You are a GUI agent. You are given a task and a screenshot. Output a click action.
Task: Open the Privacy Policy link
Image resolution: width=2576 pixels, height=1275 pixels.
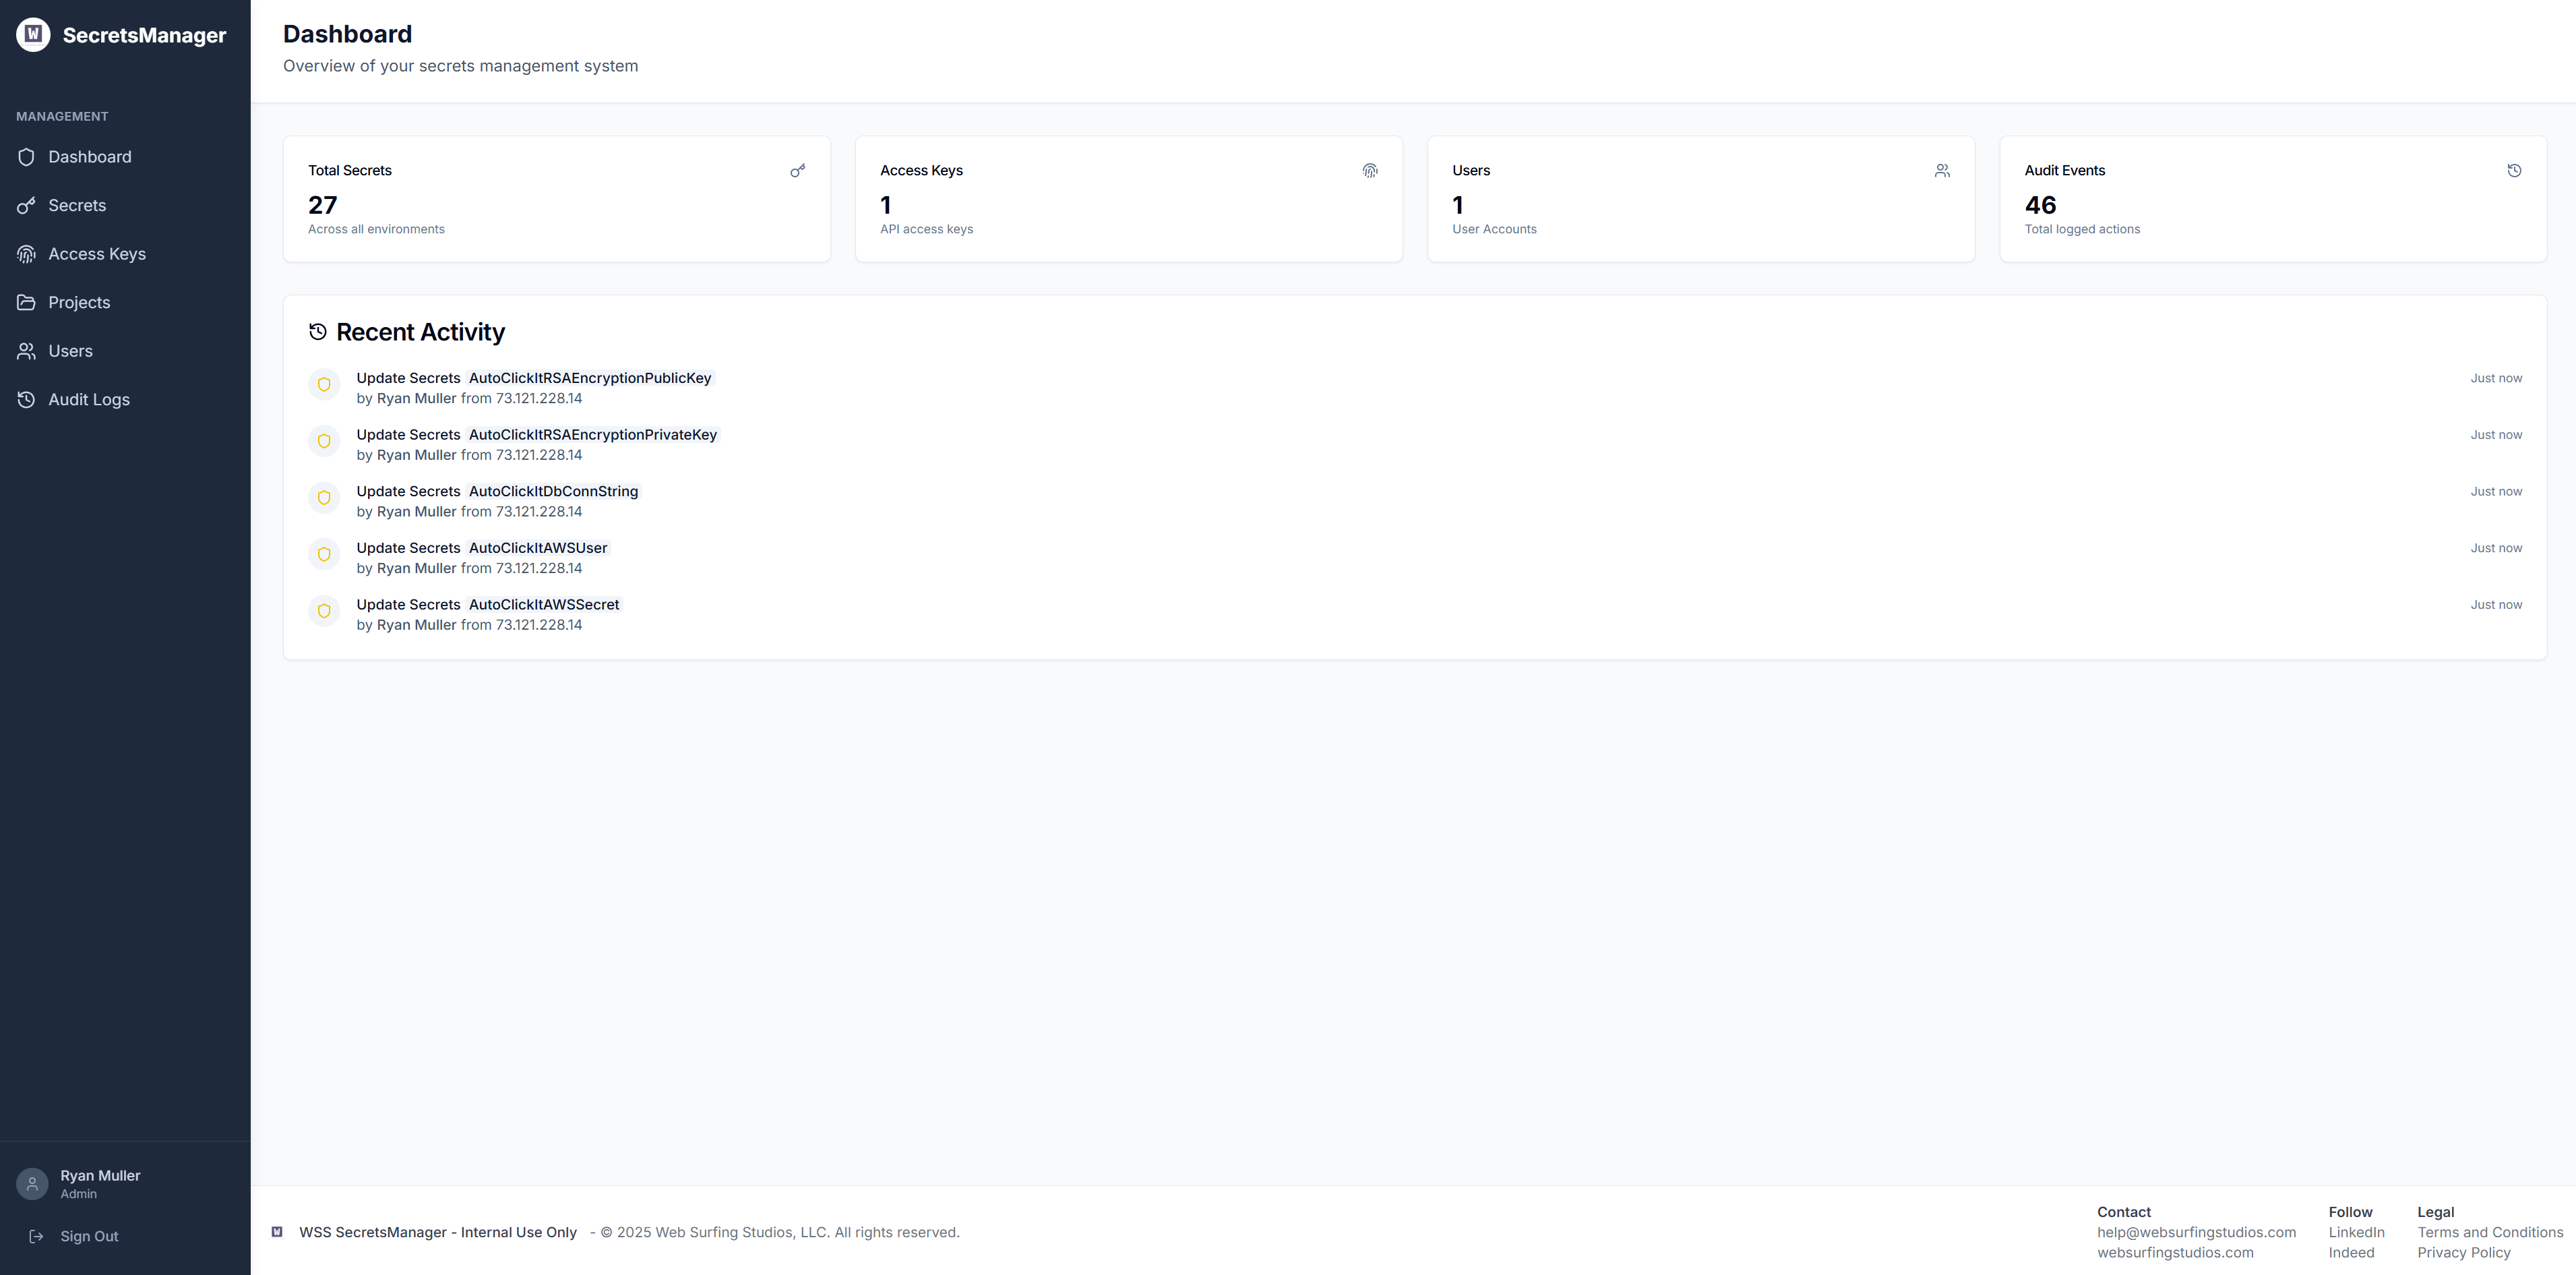tap(2464, 1252)
